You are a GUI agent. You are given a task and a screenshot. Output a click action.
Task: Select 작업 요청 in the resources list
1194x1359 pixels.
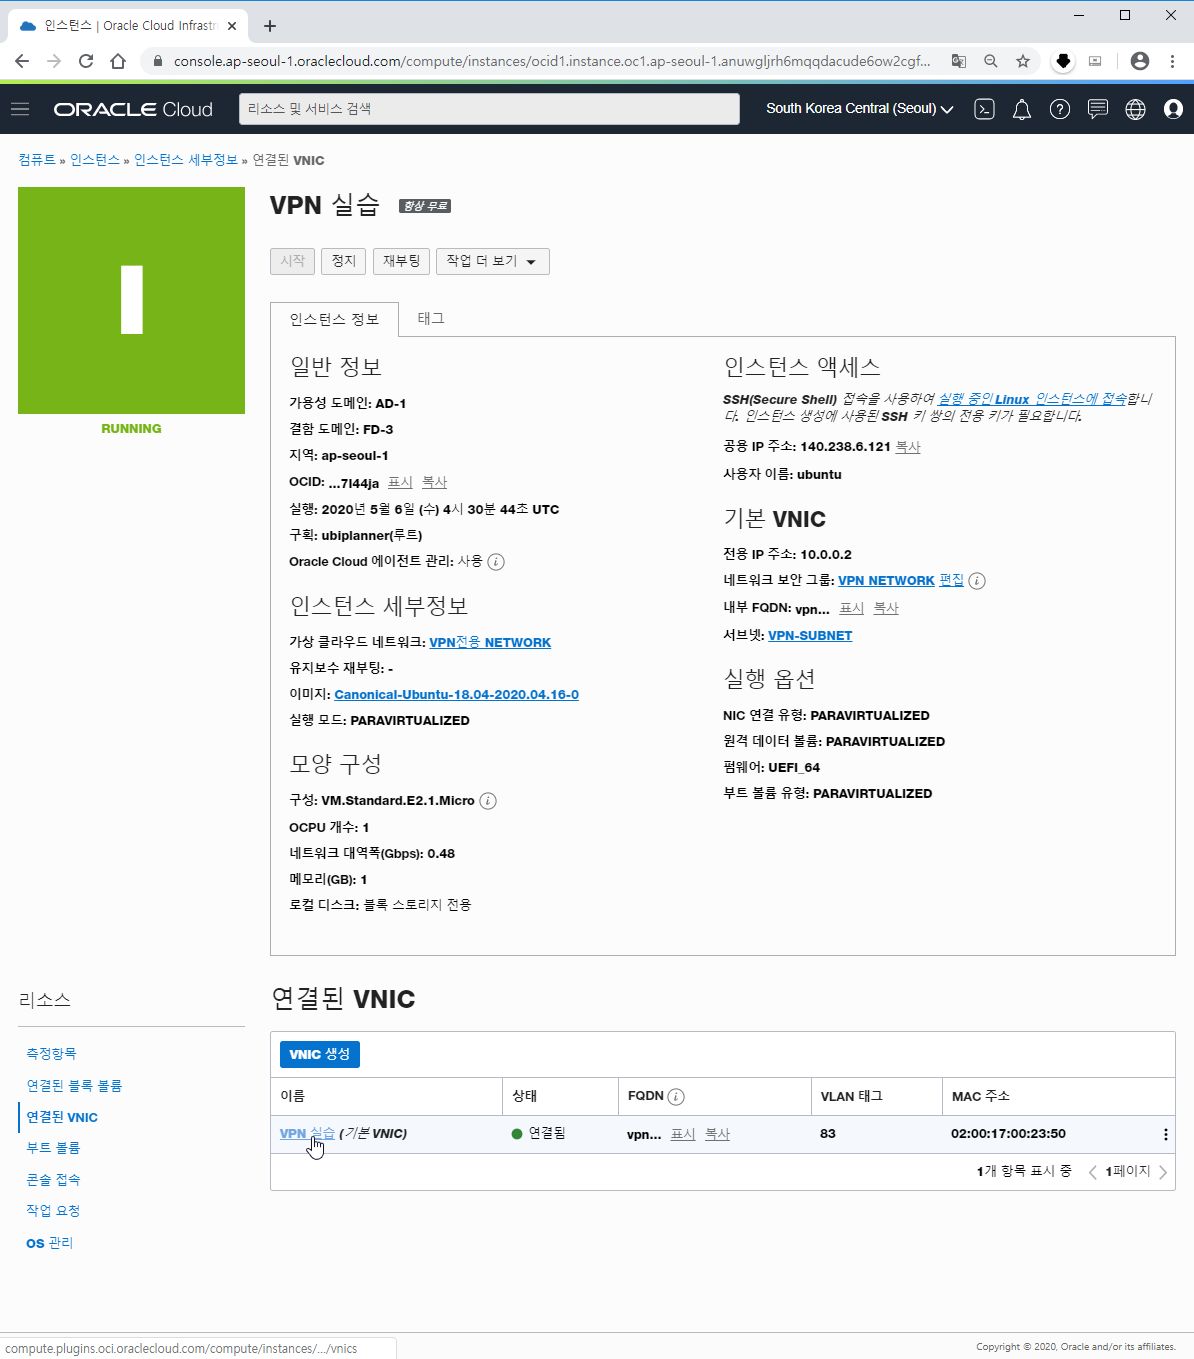(x=53, y=1211)
